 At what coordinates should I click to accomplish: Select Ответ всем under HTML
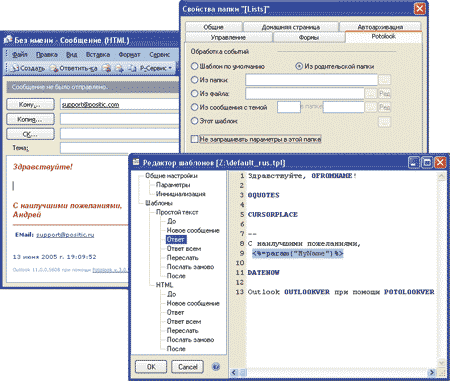(184, 322)
